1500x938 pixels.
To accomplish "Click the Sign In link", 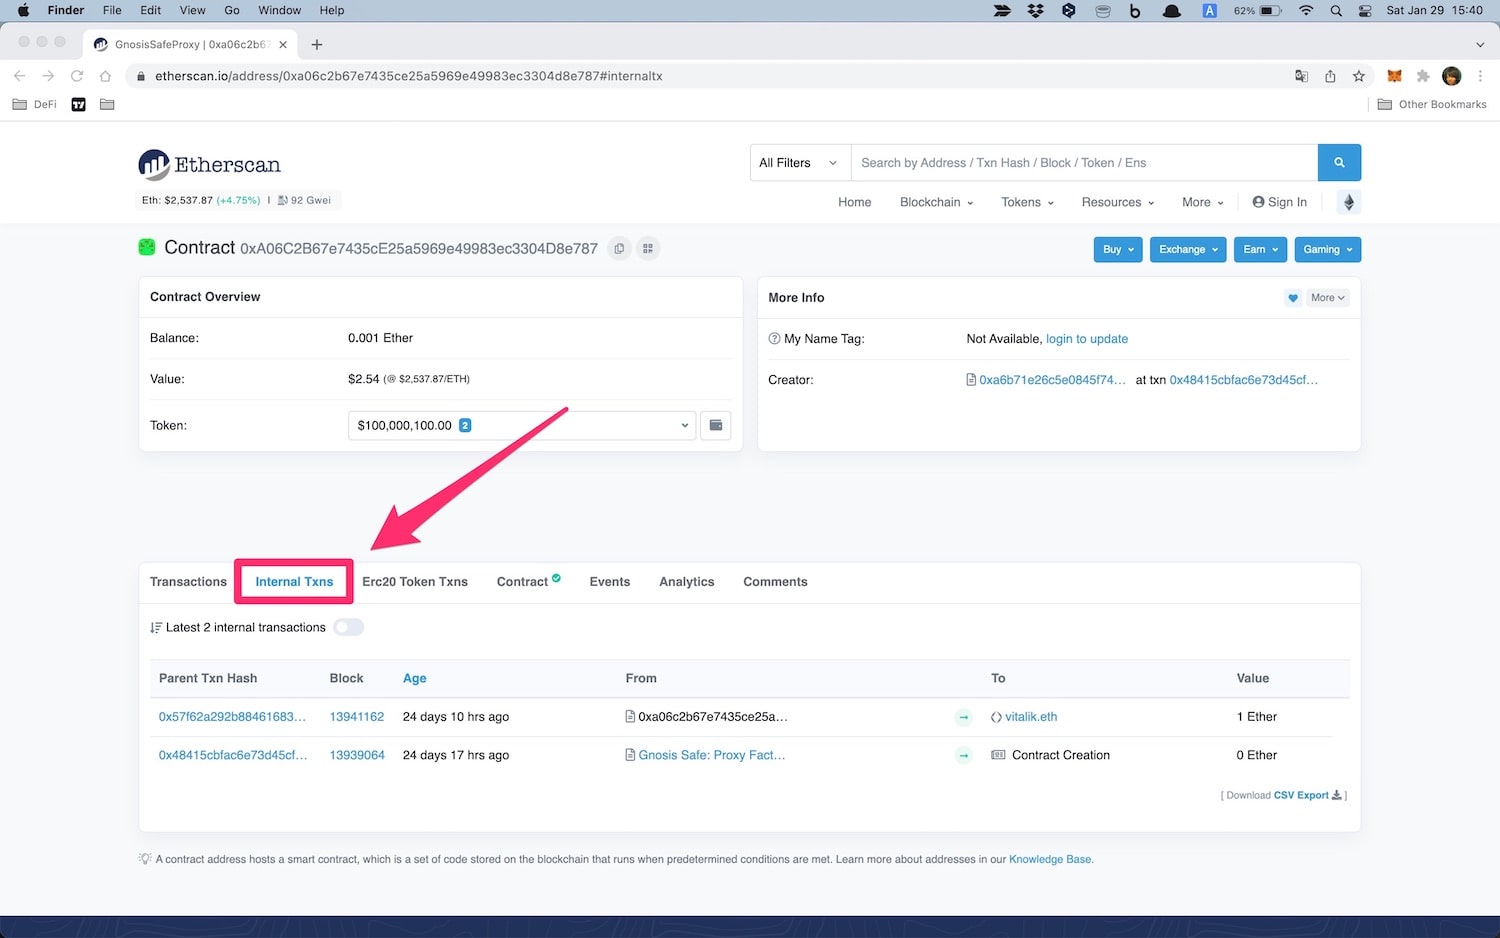I will pyautogui.click(x=1280, y=202).
